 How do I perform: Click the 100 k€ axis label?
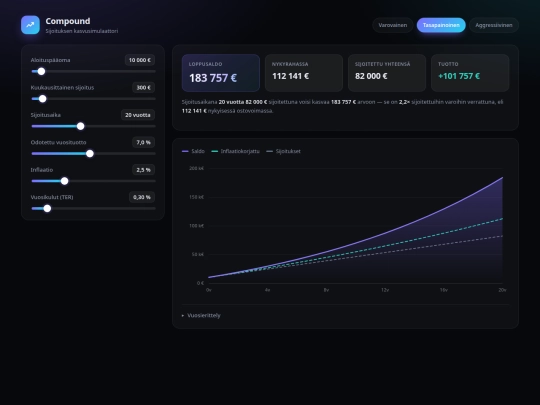[x=196, y=226]
